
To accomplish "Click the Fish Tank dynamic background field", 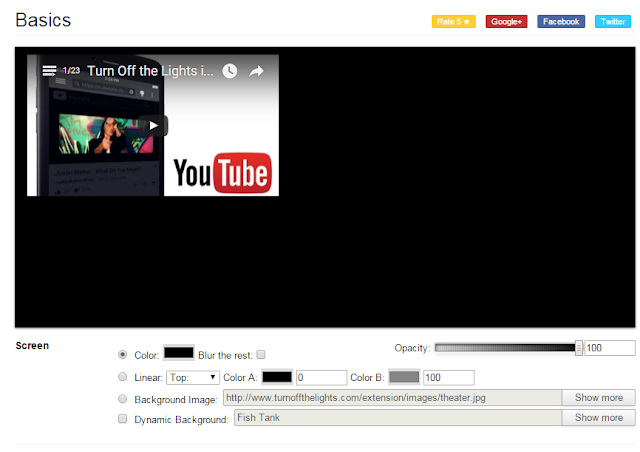I will [x=398, y=418].
